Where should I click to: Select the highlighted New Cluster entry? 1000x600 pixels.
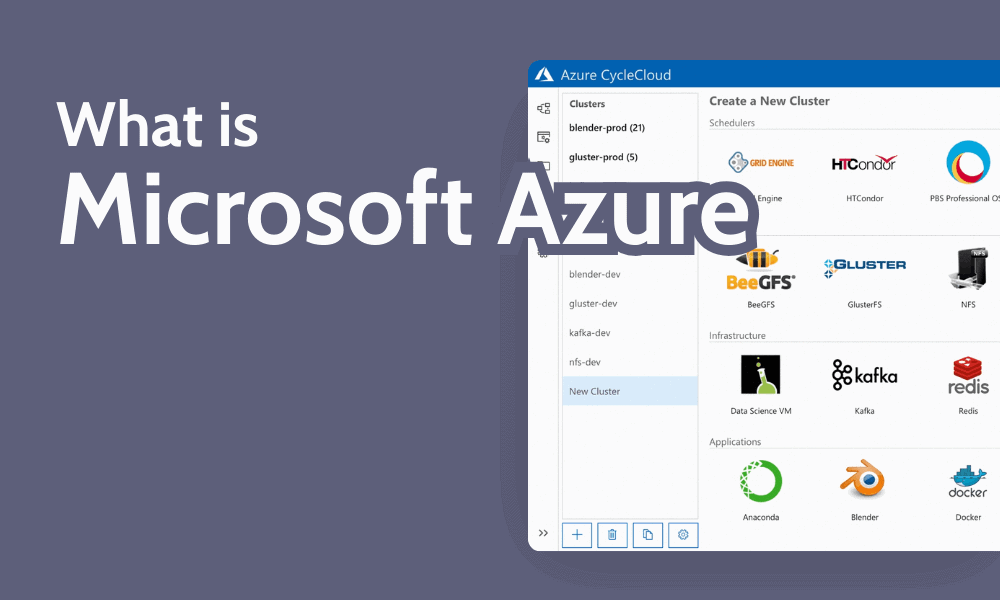point(629,391)
